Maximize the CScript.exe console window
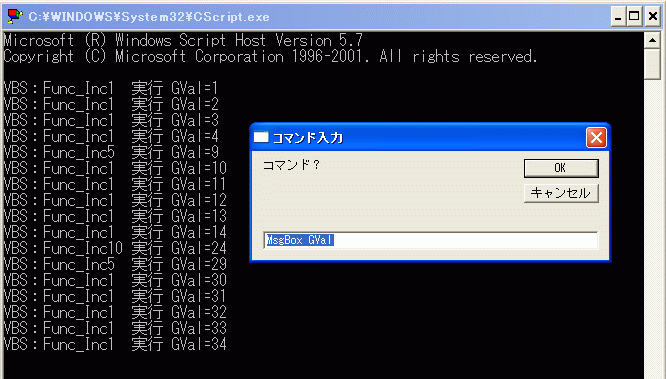The width and height of the screenshot is (666, 379). [x=634, y=17]
